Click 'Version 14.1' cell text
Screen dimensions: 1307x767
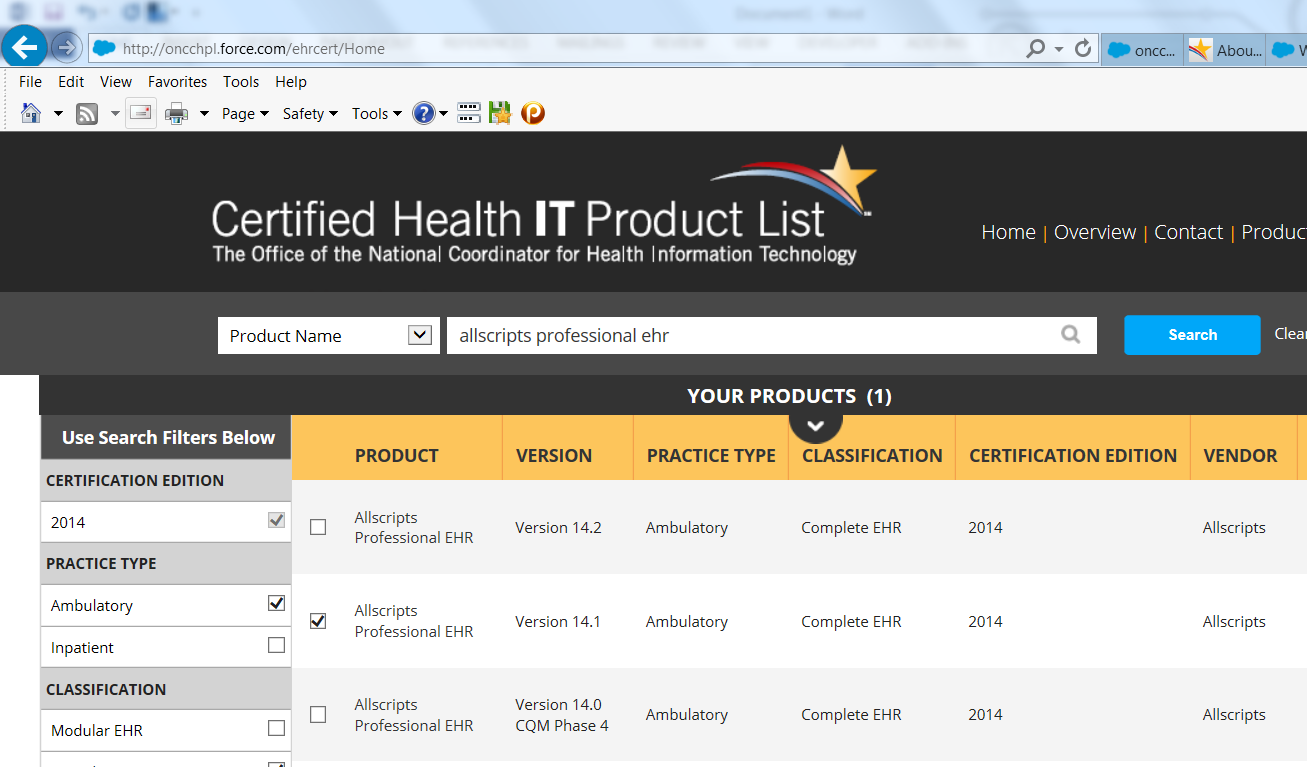558,622
